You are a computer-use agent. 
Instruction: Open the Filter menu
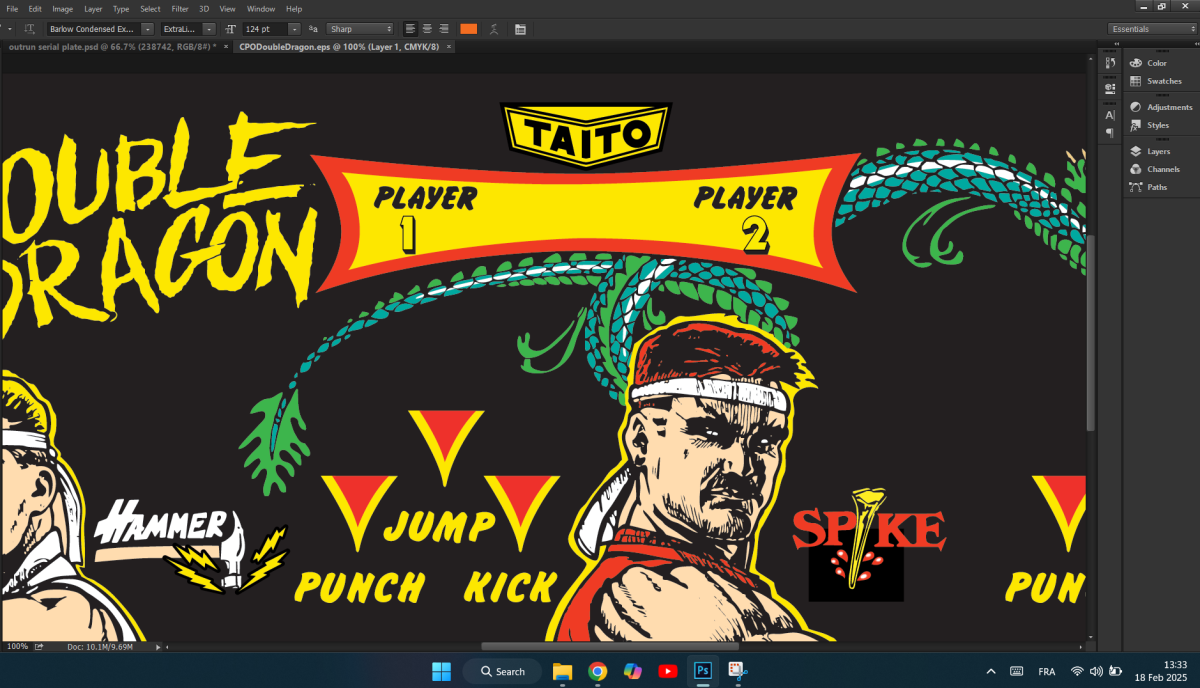point(180,9)
